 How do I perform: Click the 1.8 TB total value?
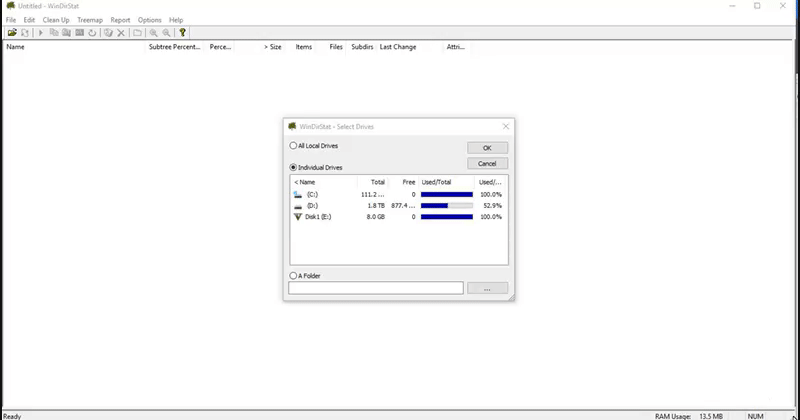[x=376, y=206]
